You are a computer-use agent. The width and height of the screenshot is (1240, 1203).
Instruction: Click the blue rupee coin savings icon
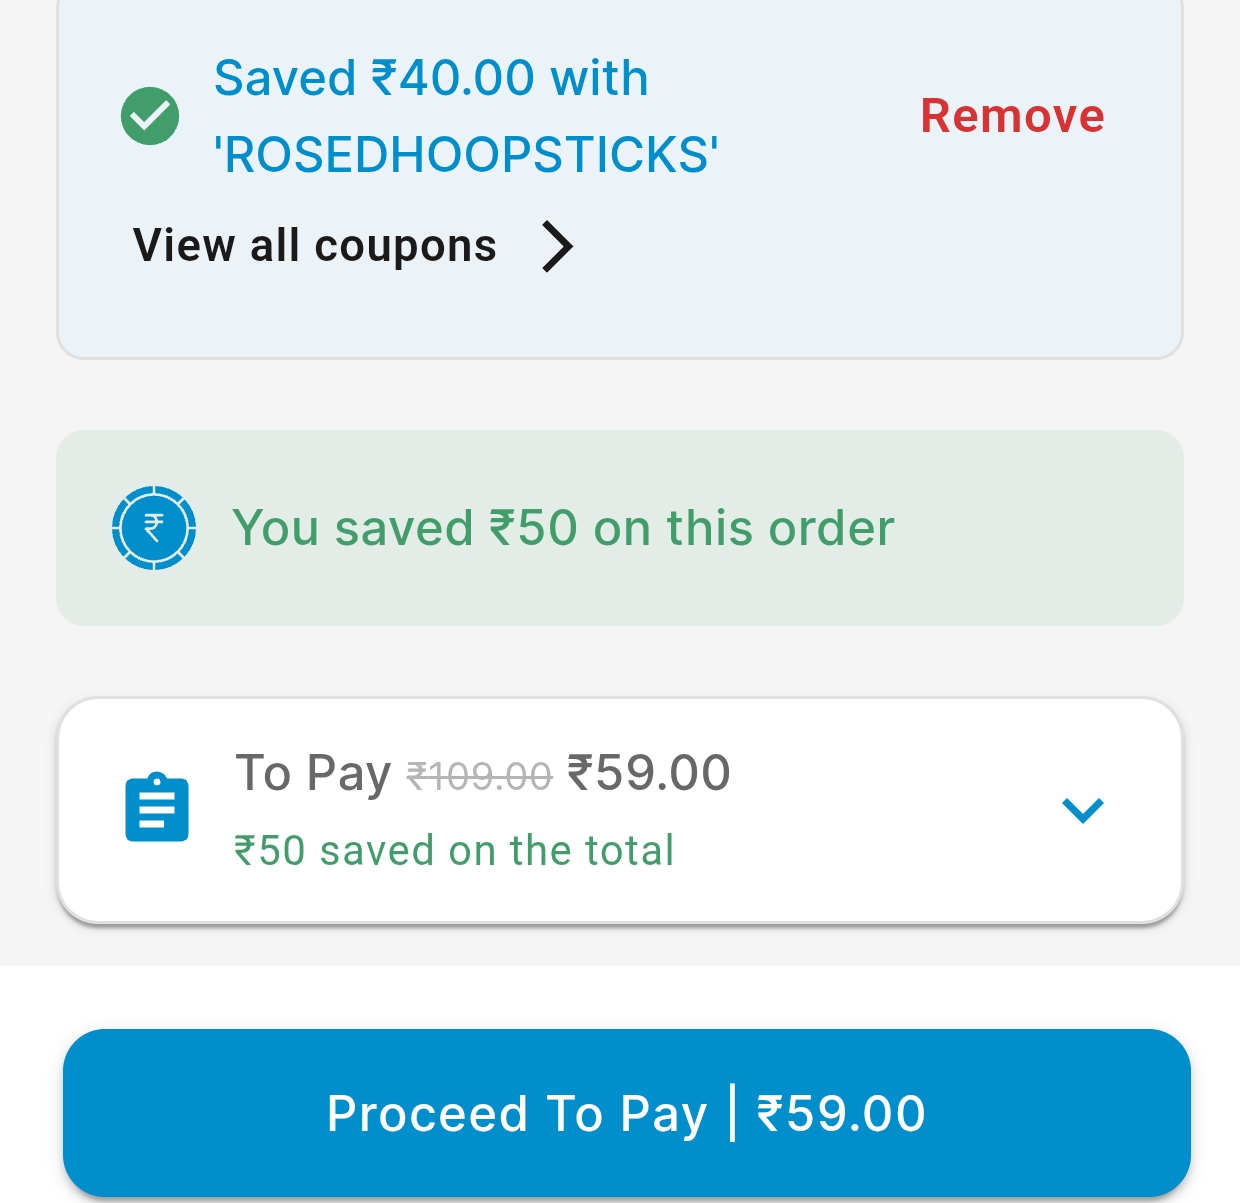click(153, 528)
